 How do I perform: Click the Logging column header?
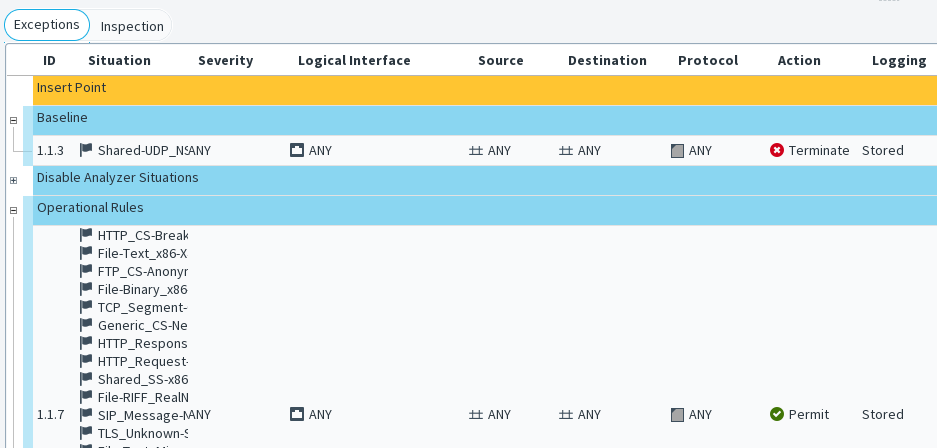point(899,61)
